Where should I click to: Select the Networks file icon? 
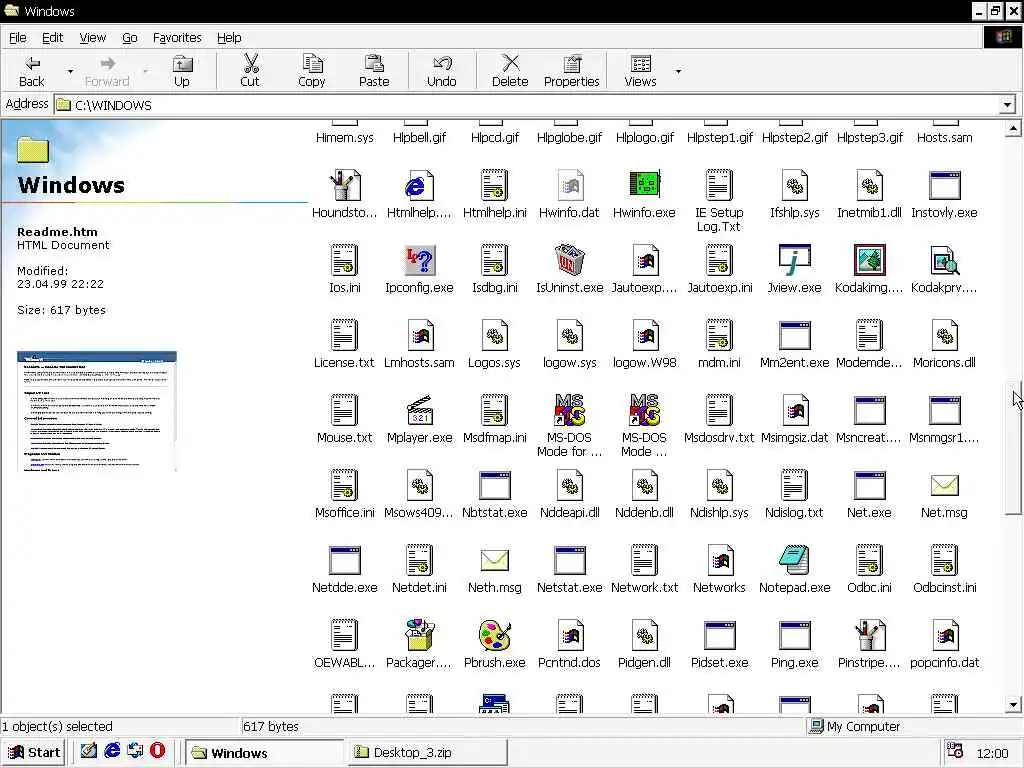[719, 560]
